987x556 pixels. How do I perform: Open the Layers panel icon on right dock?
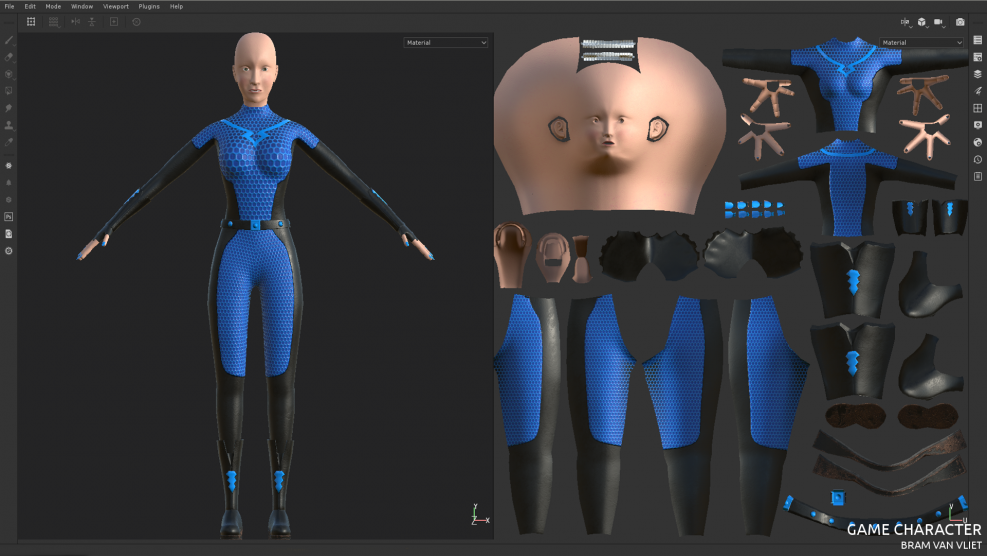pos(978,74)
